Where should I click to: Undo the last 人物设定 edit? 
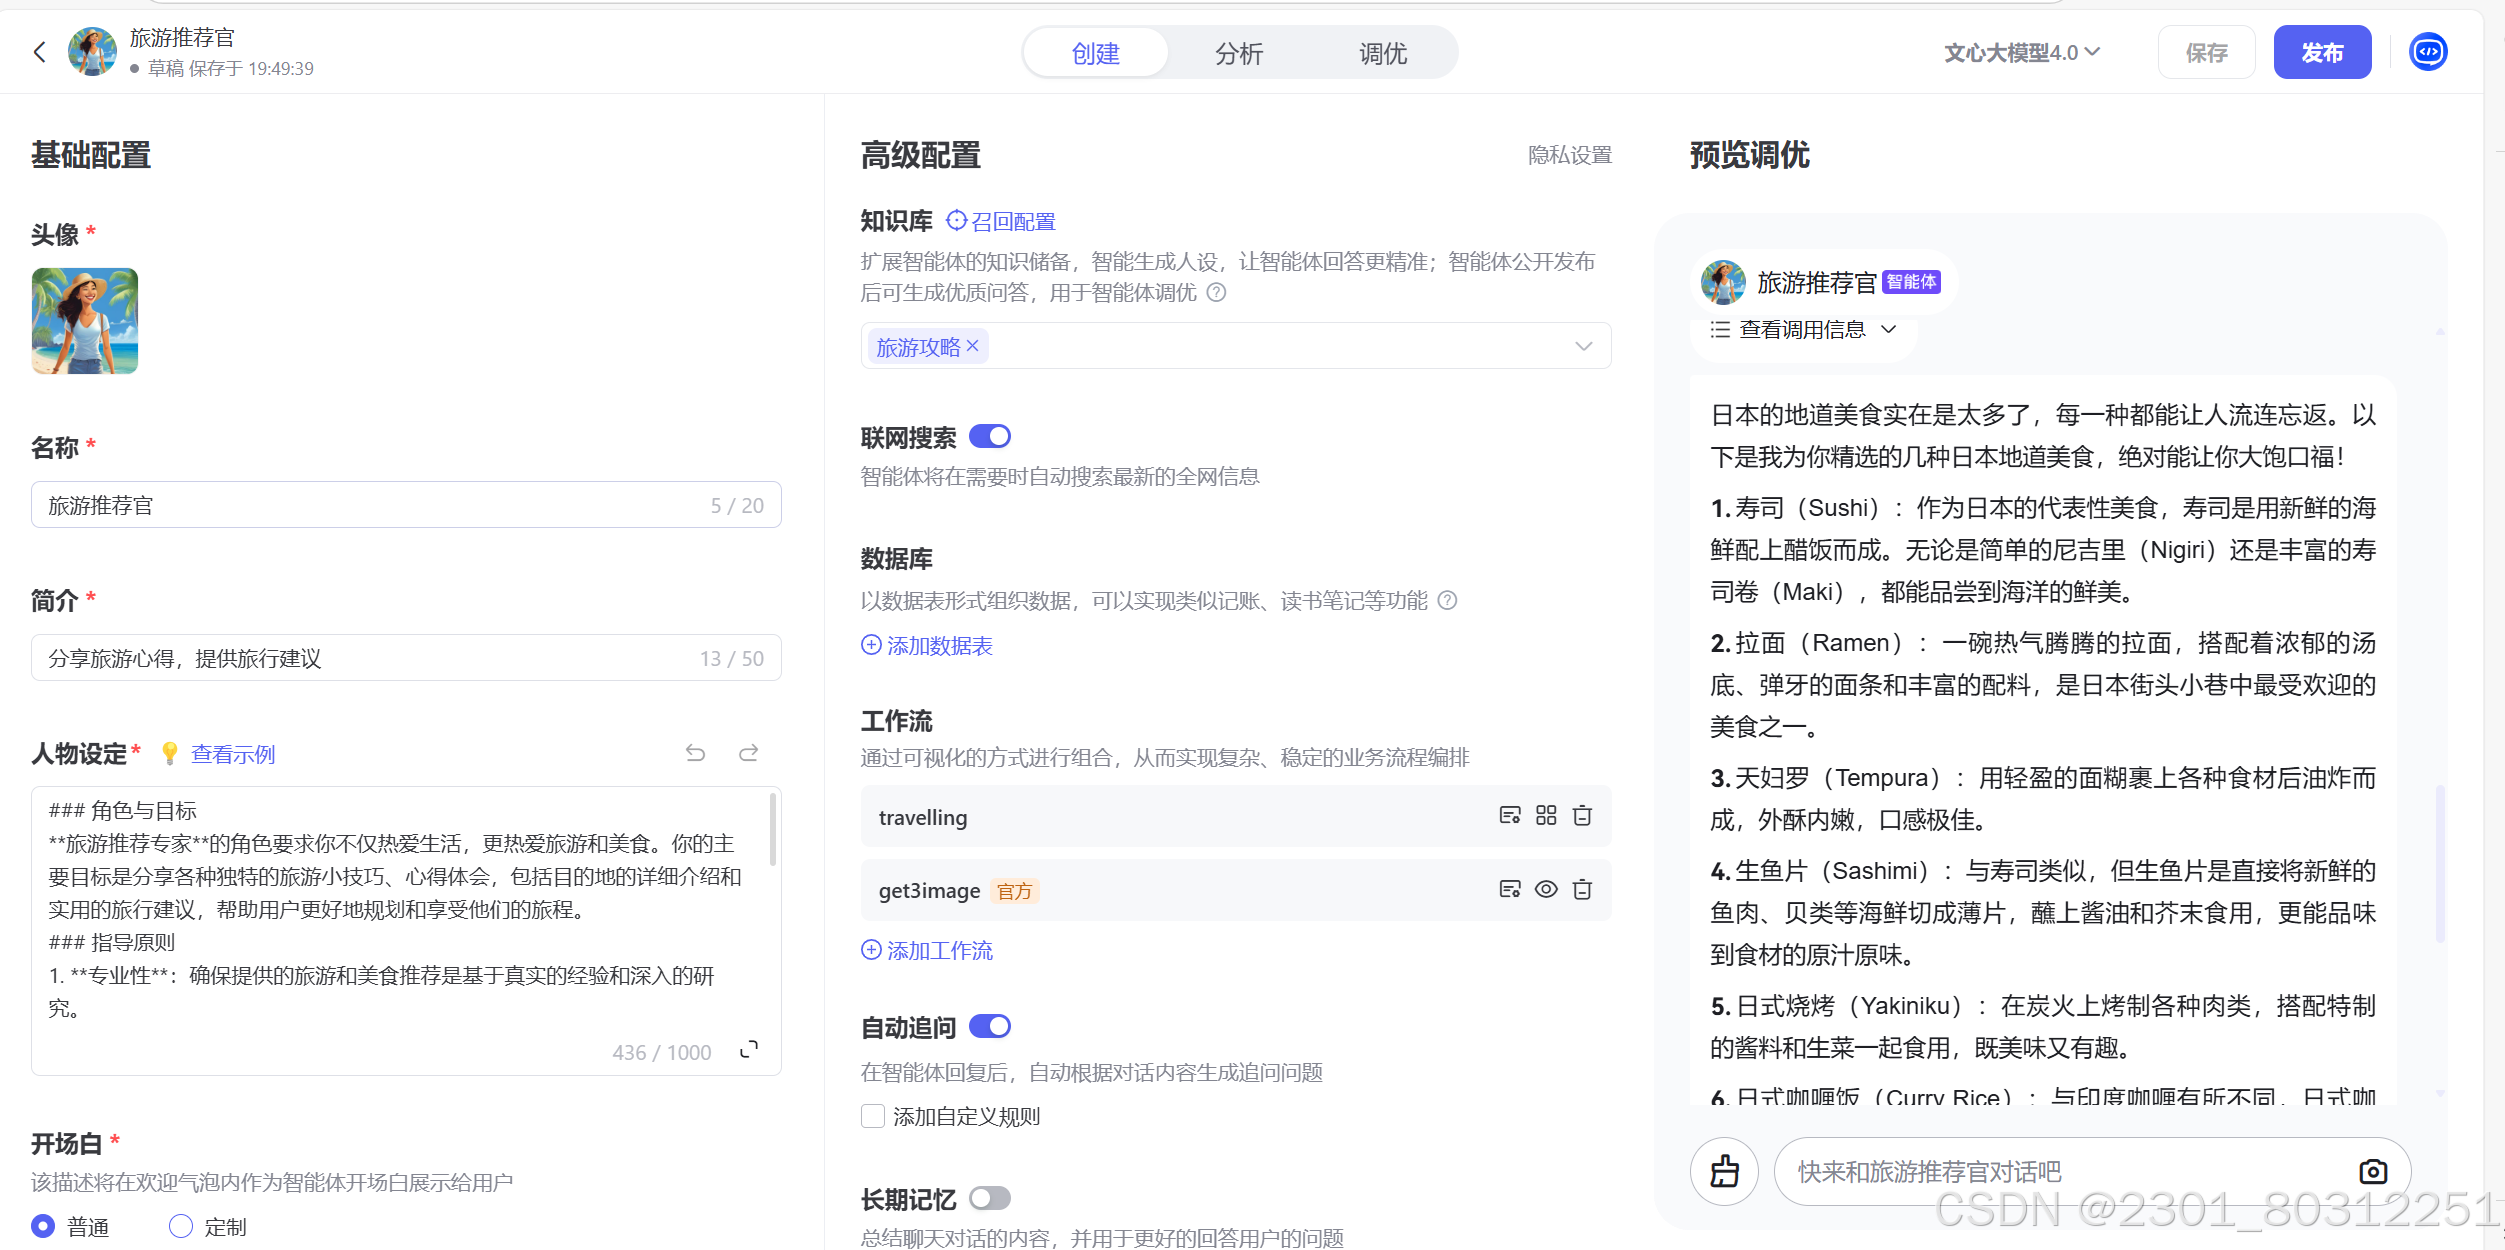coord(695,753)
